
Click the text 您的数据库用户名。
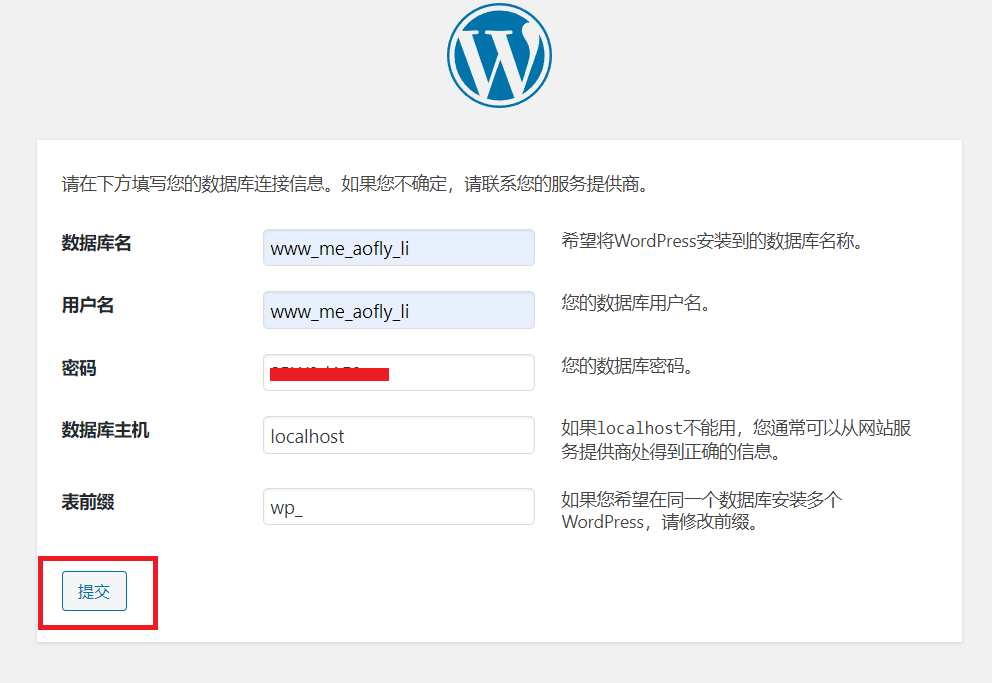[x=635, y=303]
